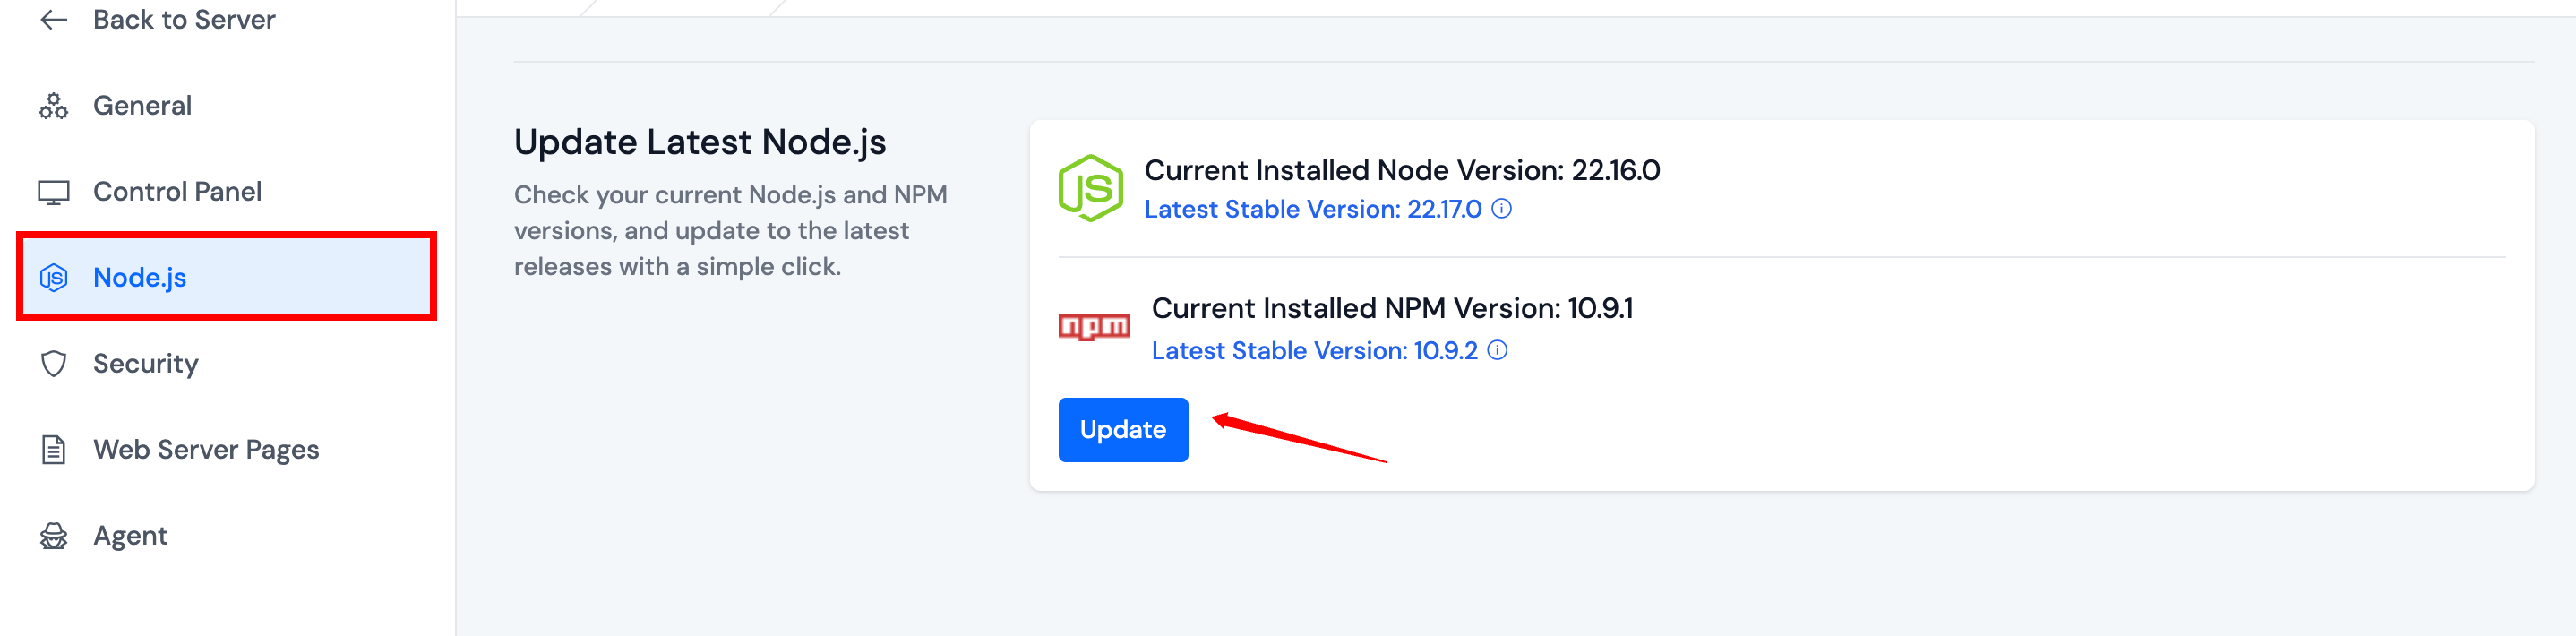Click the Security shield icon
2576x636 pixels.
[54, 364]
